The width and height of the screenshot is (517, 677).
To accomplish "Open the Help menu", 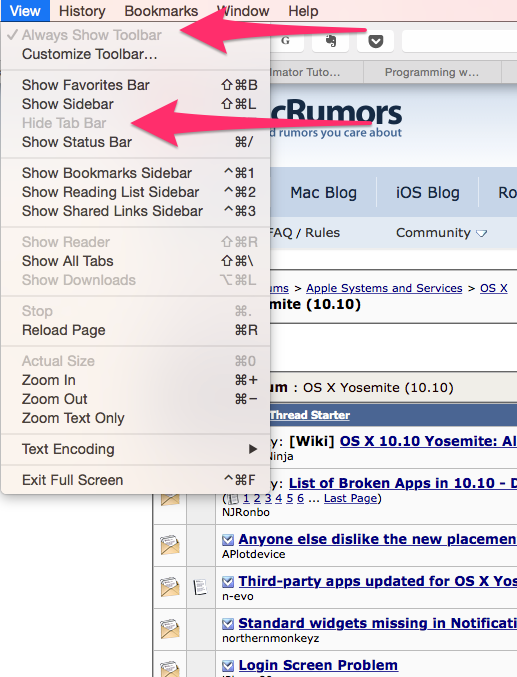I will (303, 11).
